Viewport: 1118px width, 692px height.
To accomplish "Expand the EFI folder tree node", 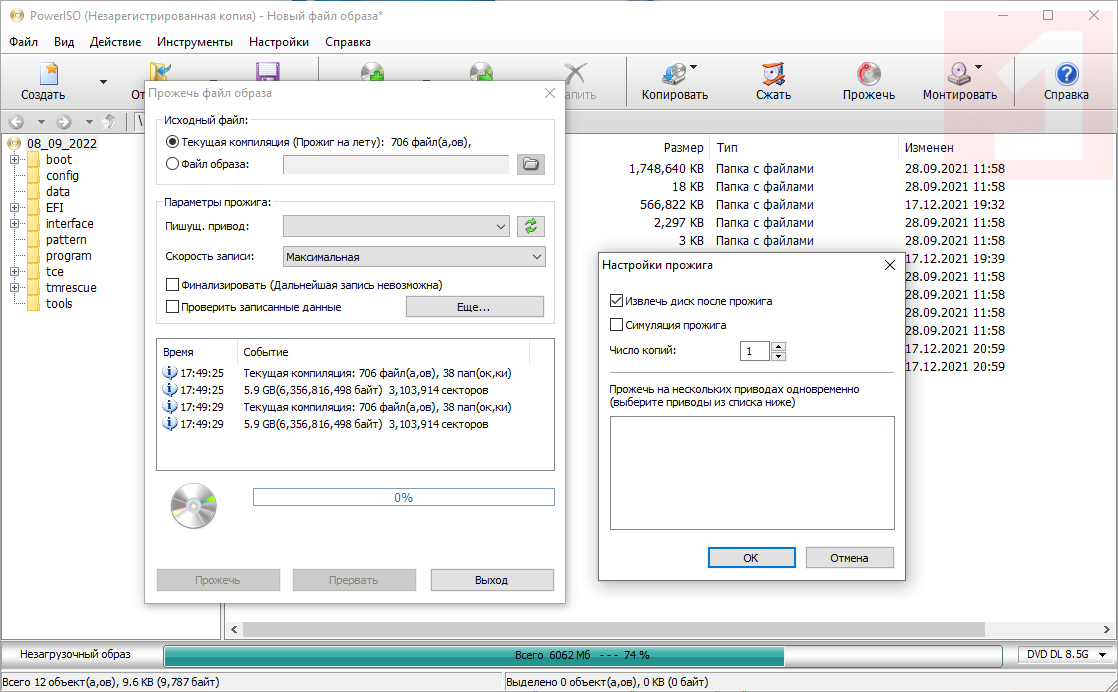I will 14,207.
